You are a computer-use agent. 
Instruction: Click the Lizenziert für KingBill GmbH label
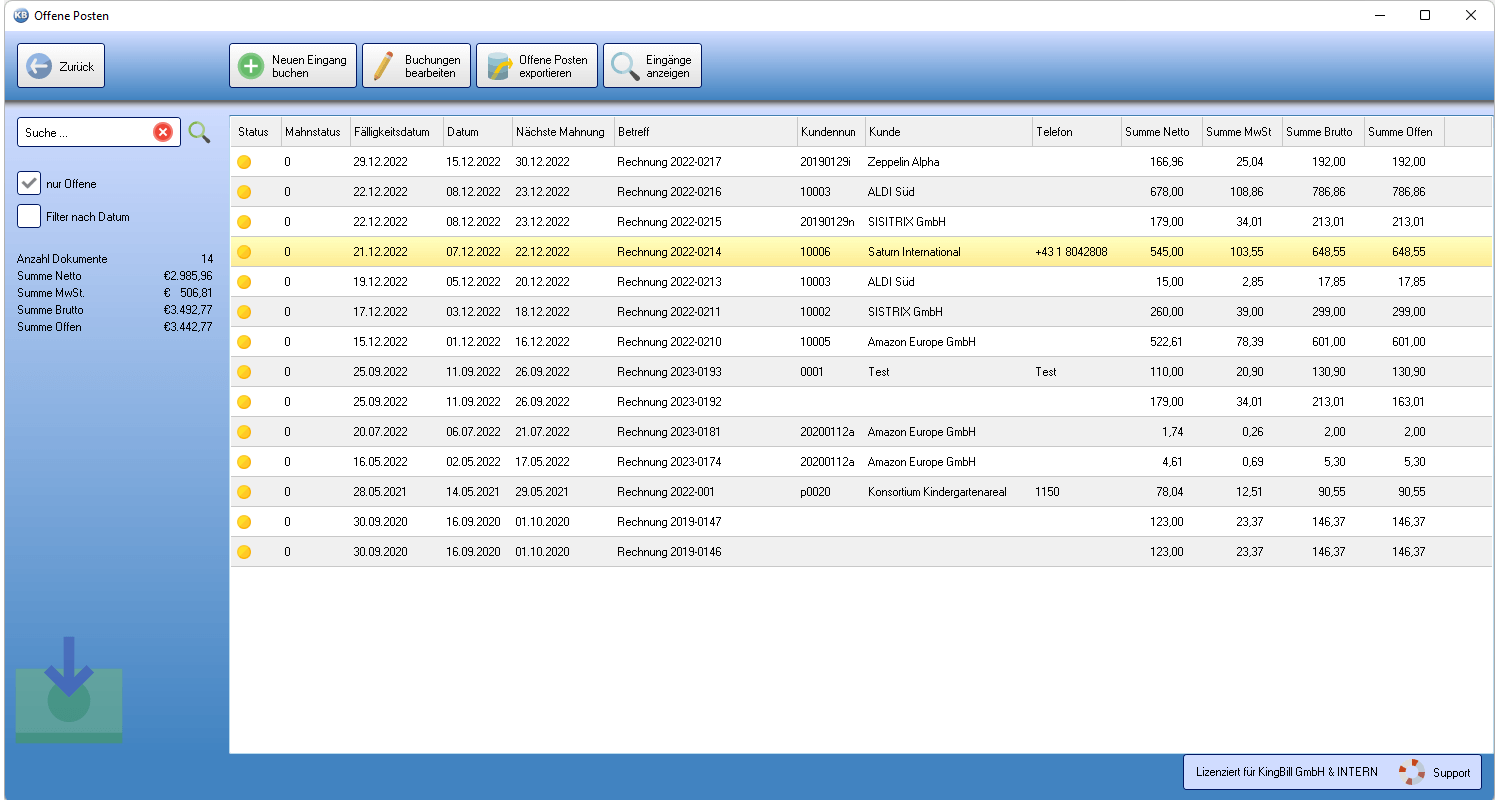[1286, 772]
